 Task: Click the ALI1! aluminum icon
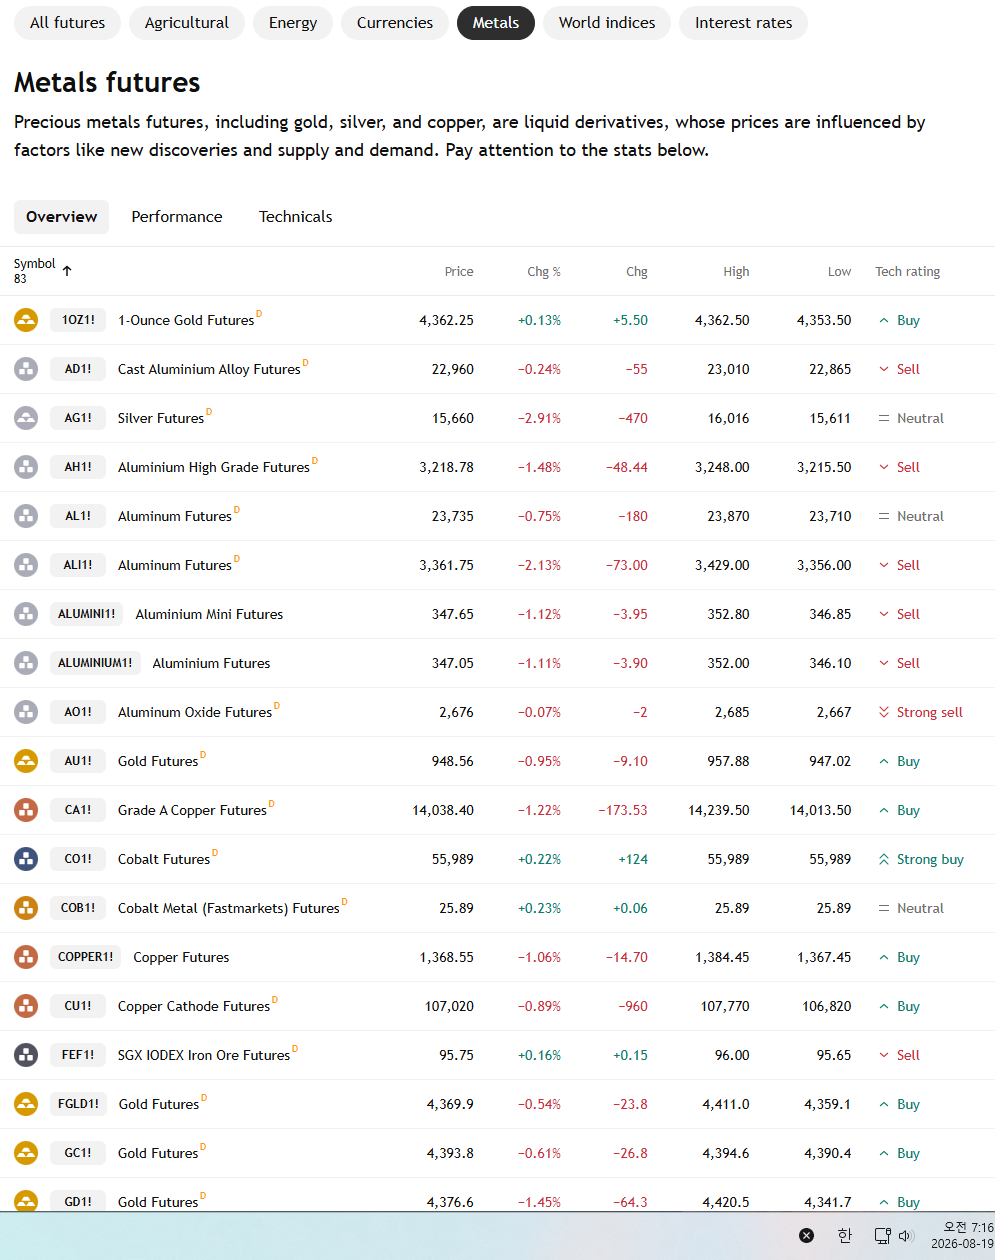(26, 565)
